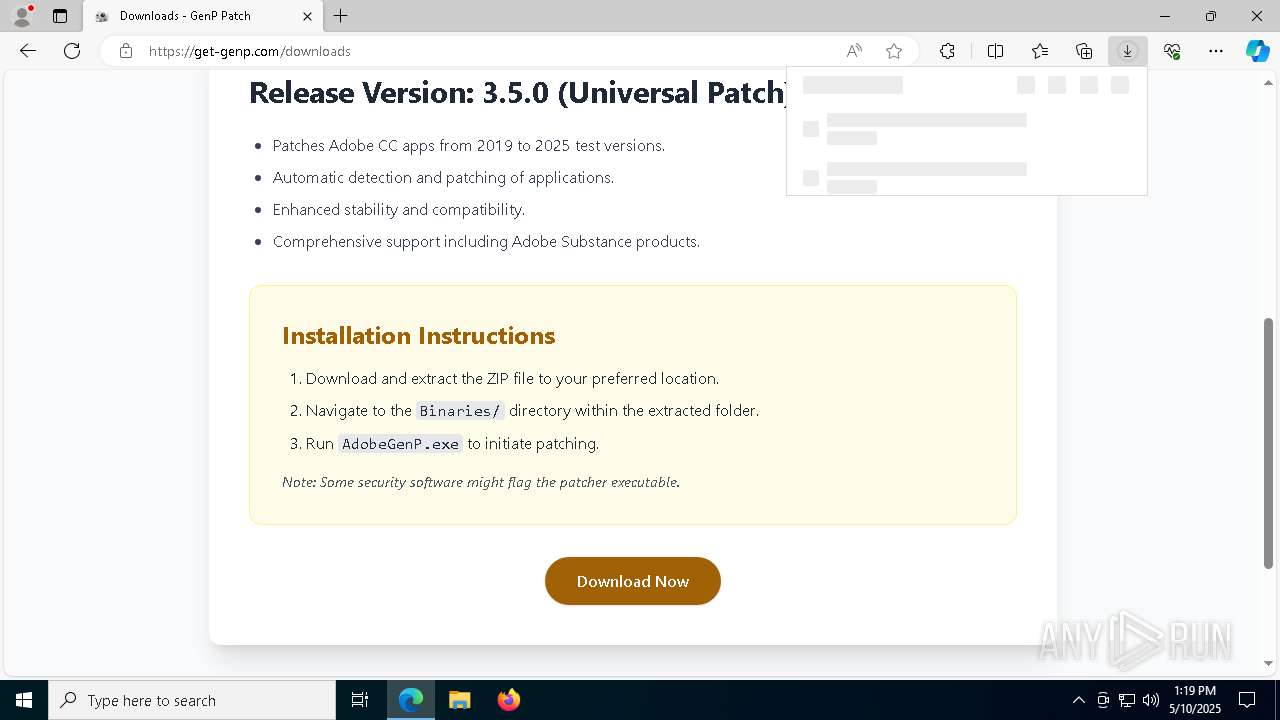The image size is (1280, 720).
Task: Open the Edge profile icon
Action: pyautogui.click(x=21, y=16)
